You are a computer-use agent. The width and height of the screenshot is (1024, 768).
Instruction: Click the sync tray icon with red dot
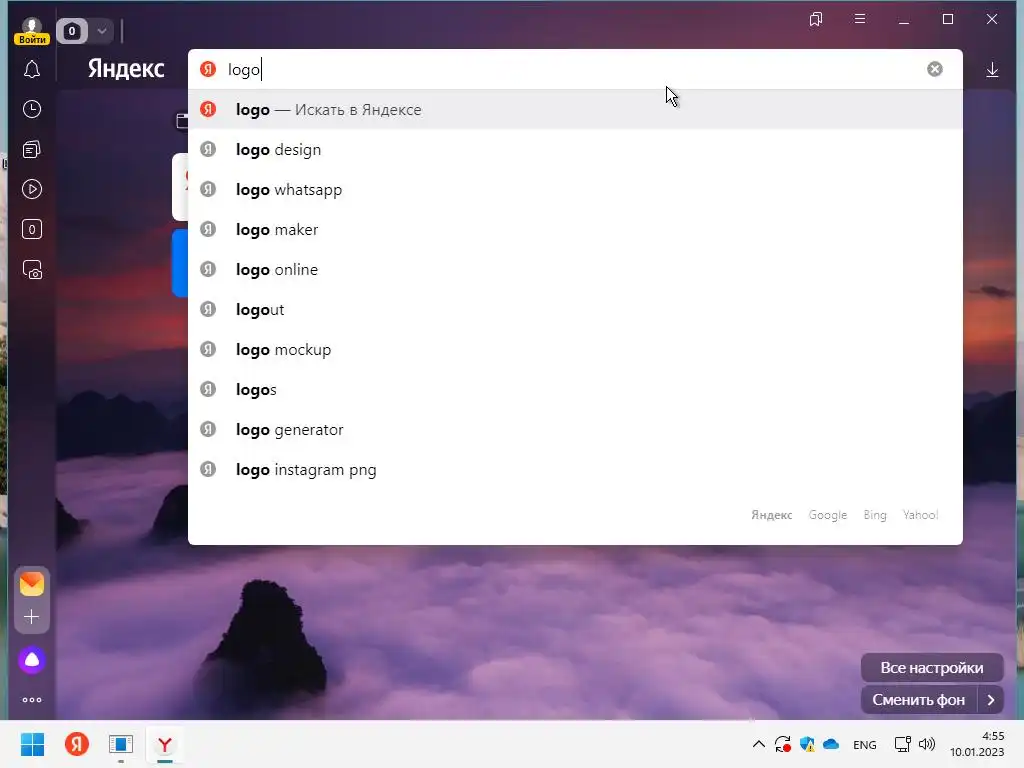point(782,744)
